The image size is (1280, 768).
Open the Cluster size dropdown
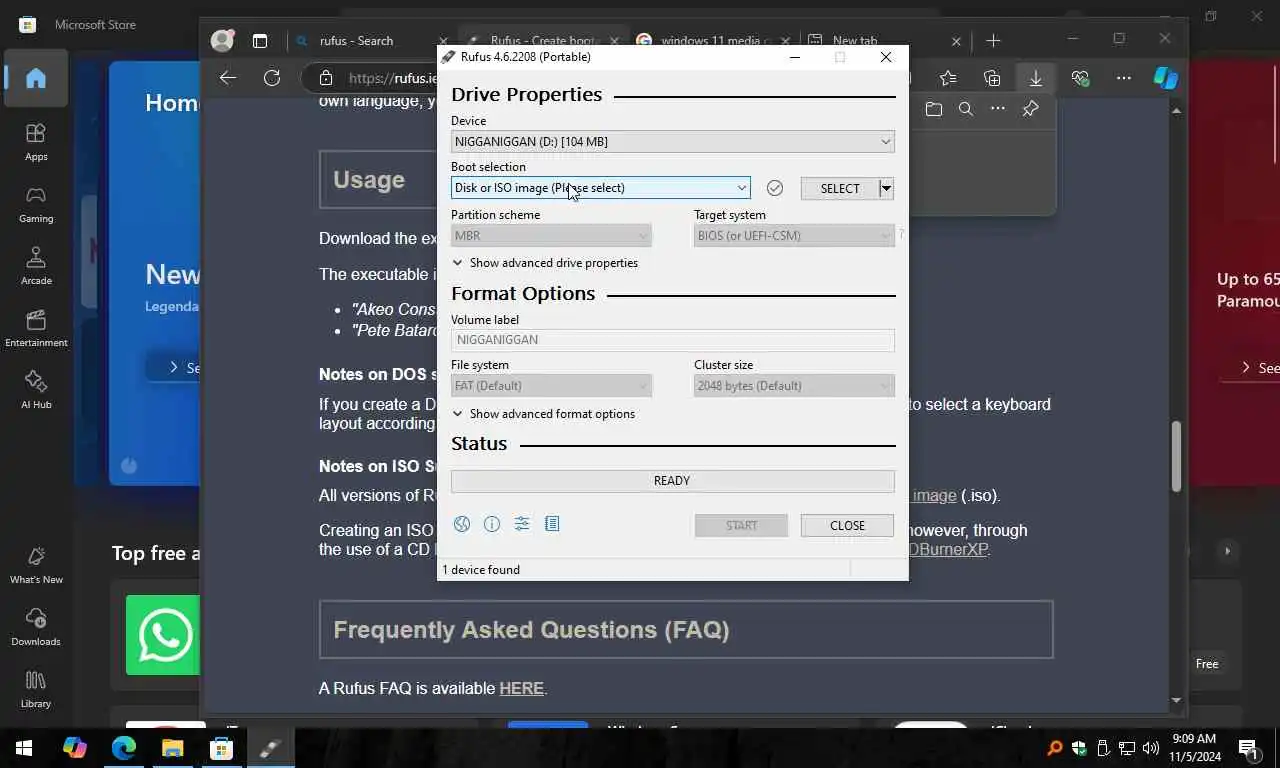pos(794,386)
